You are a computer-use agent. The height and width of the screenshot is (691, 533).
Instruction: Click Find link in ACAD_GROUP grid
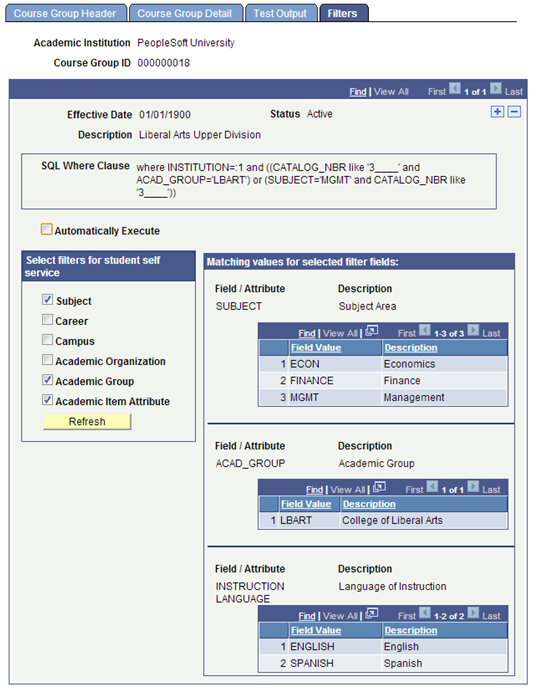(x=314, y=490)
